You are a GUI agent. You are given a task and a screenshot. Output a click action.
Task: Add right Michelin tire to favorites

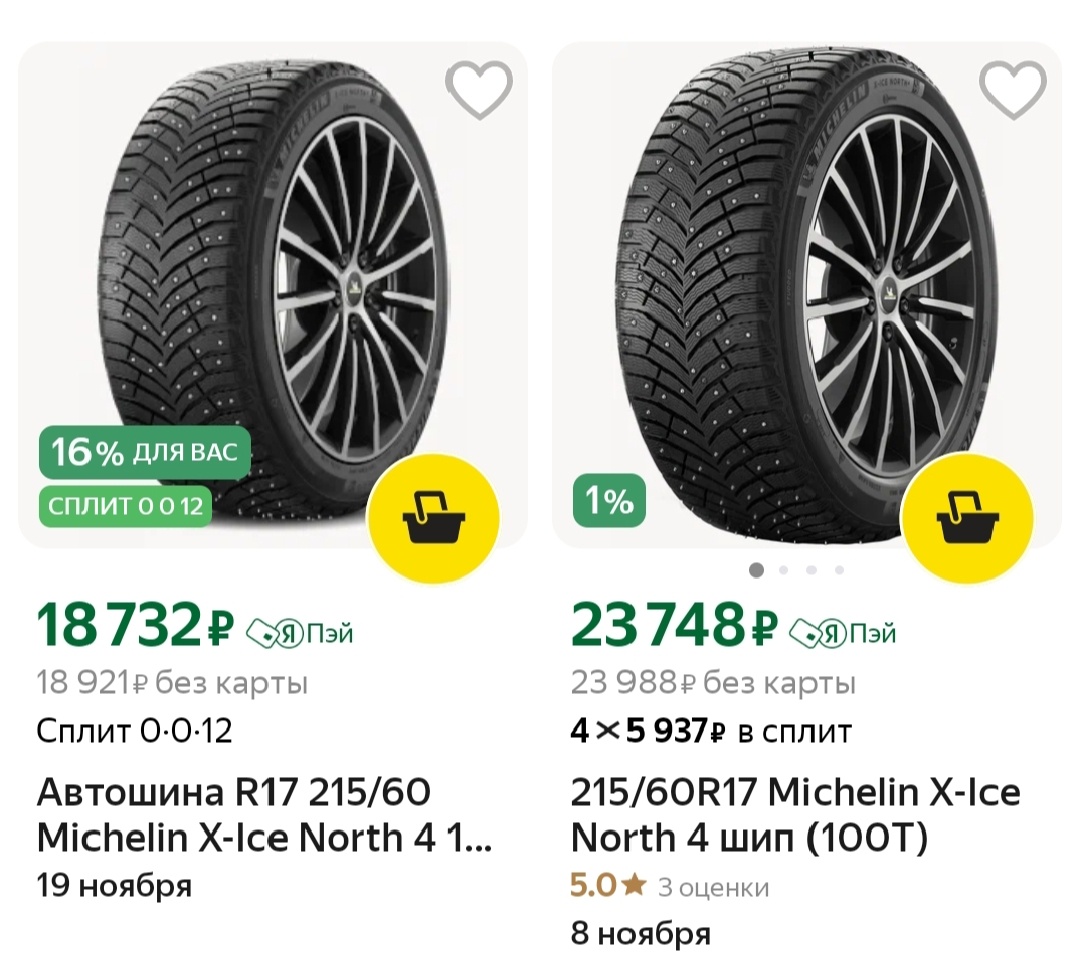click(x=1012, y=89)
